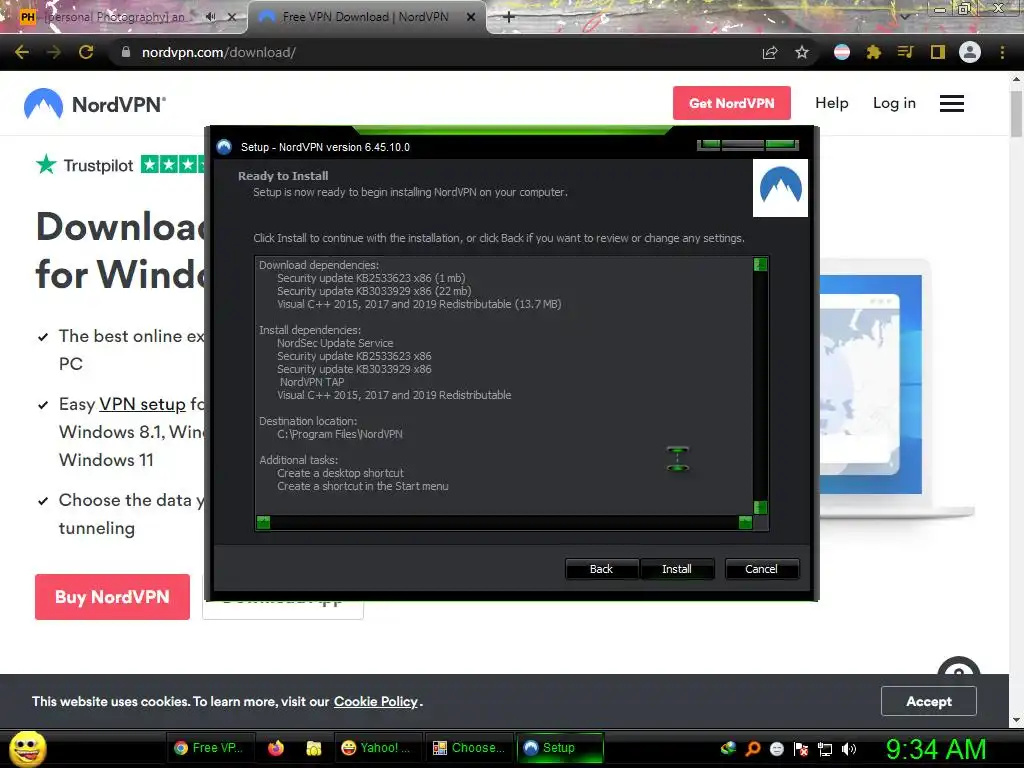Open the Chrome profile avatar

pyautogui.click(x=970, y=52)
